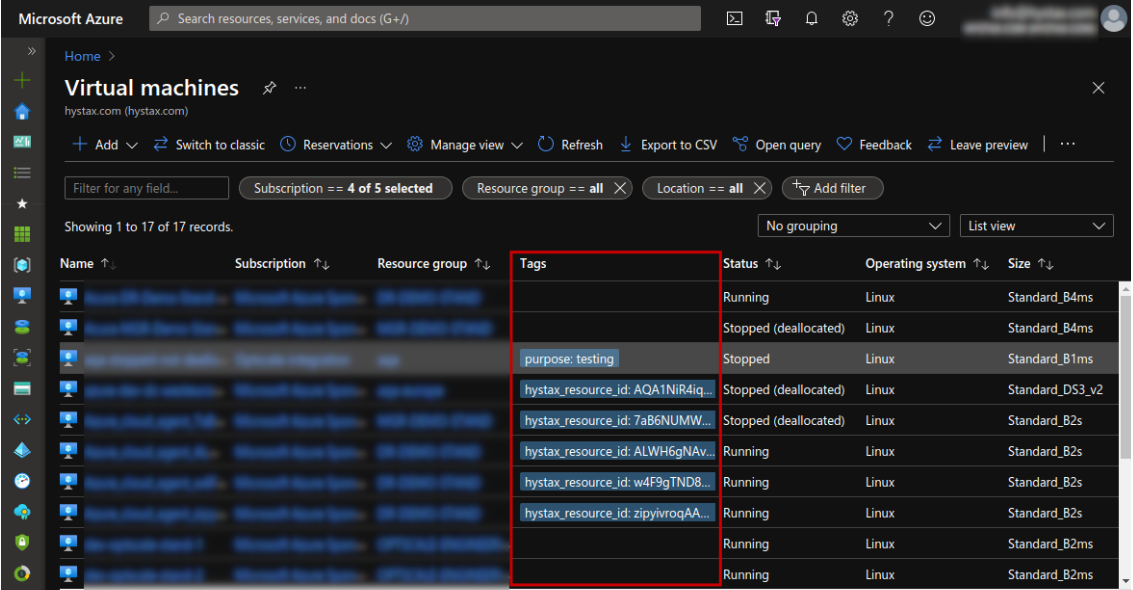1133x590 pixels.
Task: Pin the Virtual machines page
Action: (x=269, y=88)
